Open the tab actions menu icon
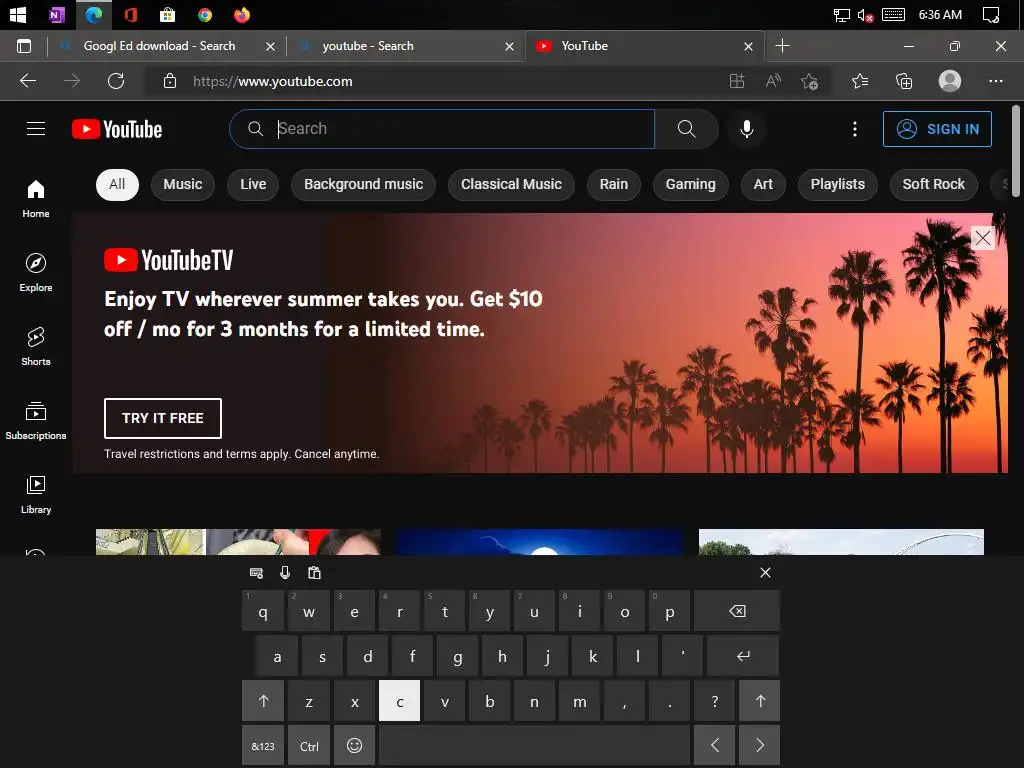The width and height of the screenshot is (1024, 768). (x=24, y=46)
